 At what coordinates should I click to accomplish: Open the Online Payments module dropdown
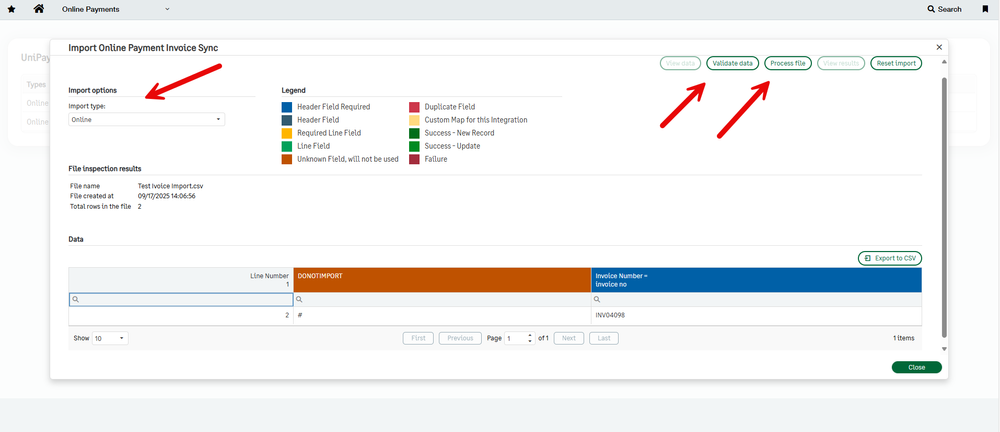116,9
